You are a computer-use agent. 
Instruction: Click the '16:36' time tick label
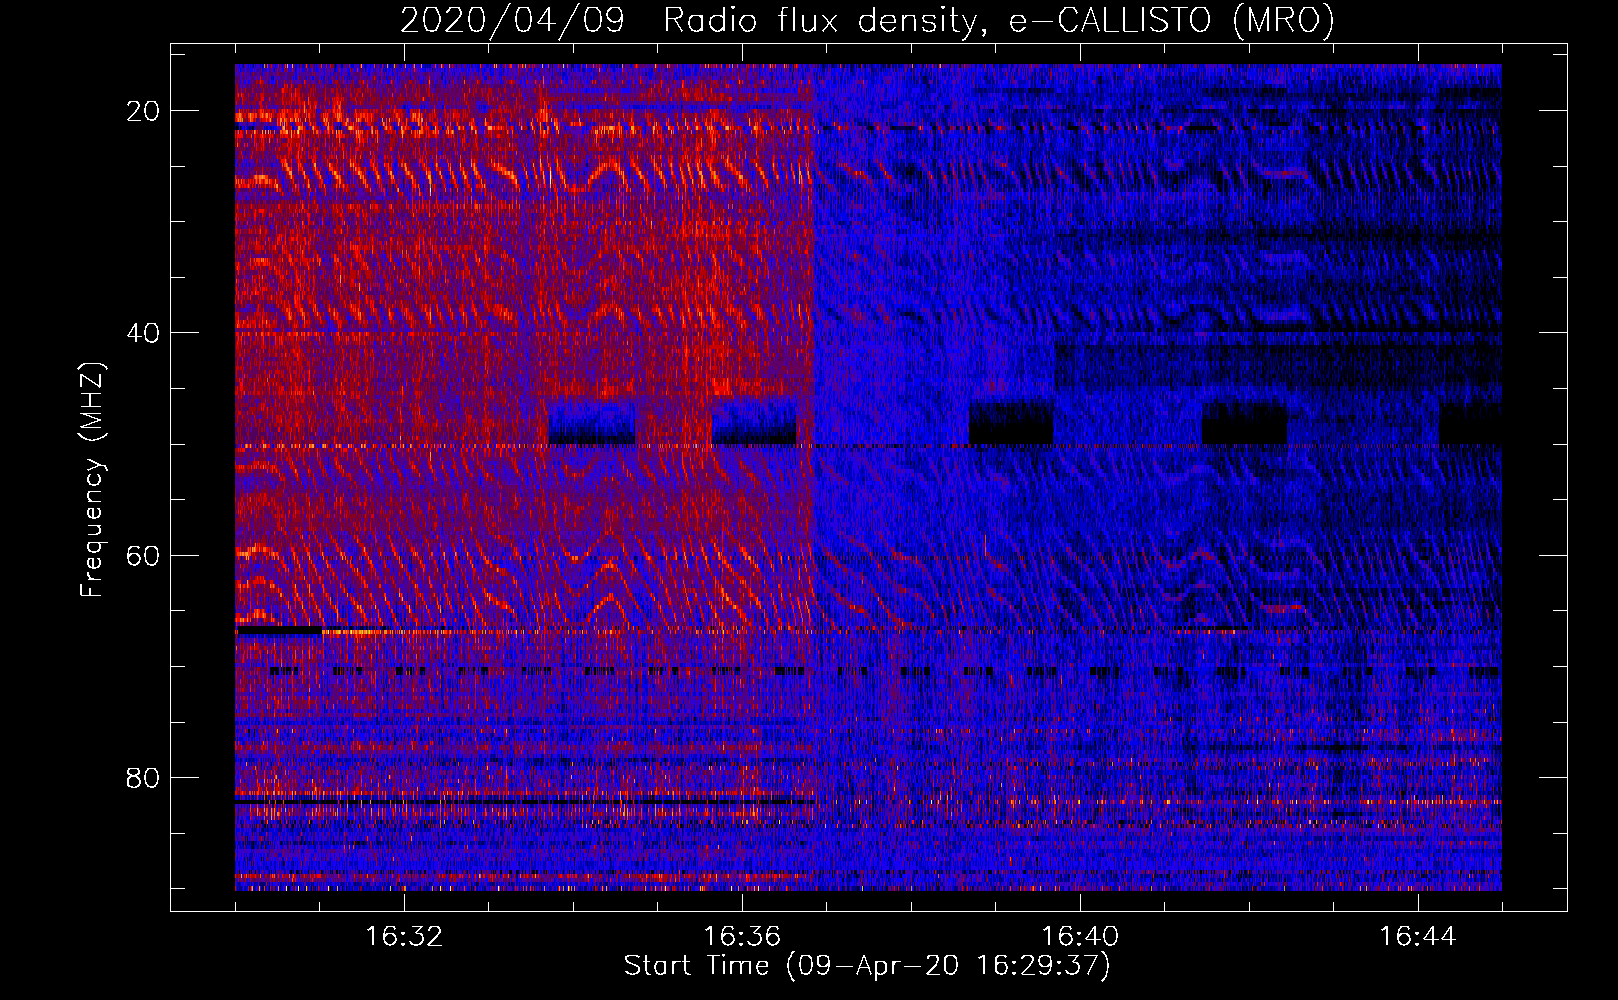click(x=742, y=937)
